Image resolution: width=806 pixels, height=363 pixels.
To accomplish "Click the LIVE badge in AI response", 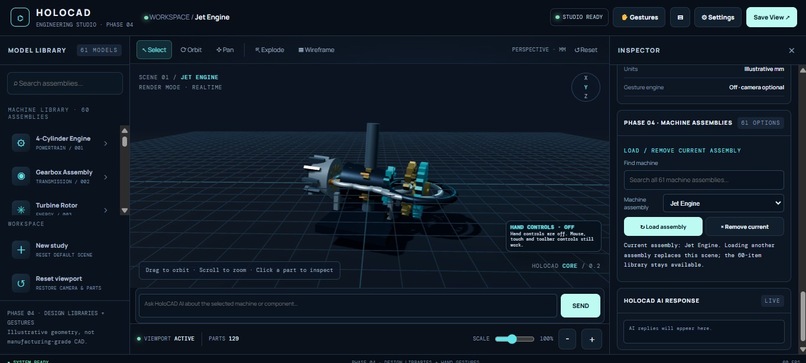I will [x=772, y=301].
